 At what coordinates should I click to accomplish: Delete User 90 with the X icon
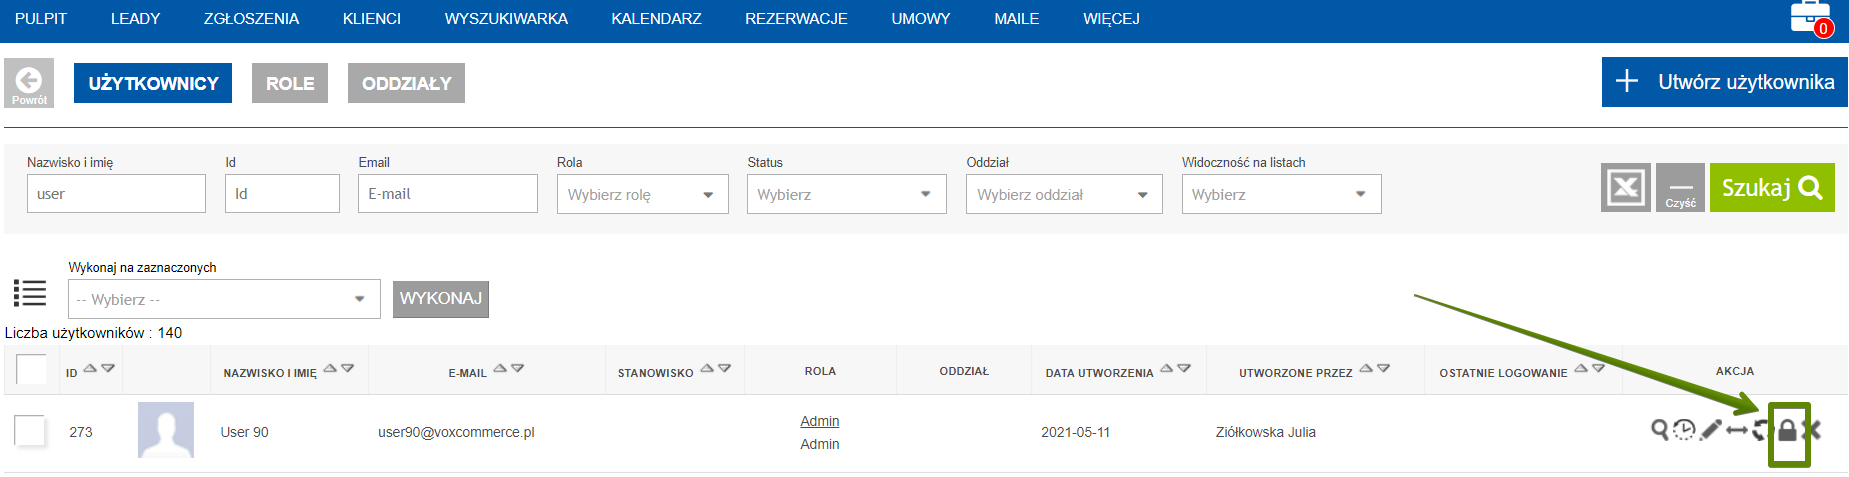point(1812,430)
